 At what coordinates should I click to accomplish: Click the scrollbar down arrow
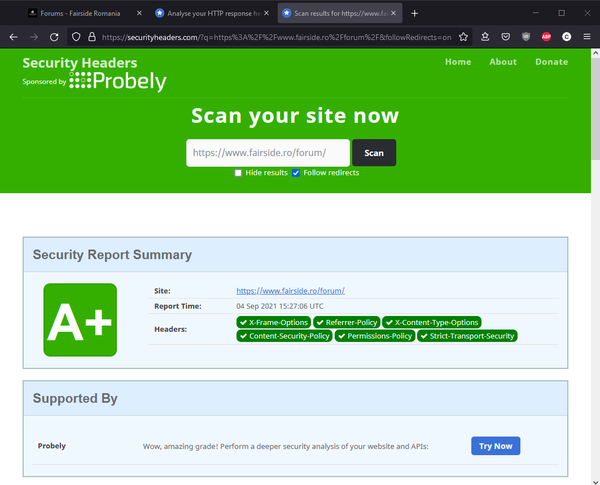[x=595, y=482]
